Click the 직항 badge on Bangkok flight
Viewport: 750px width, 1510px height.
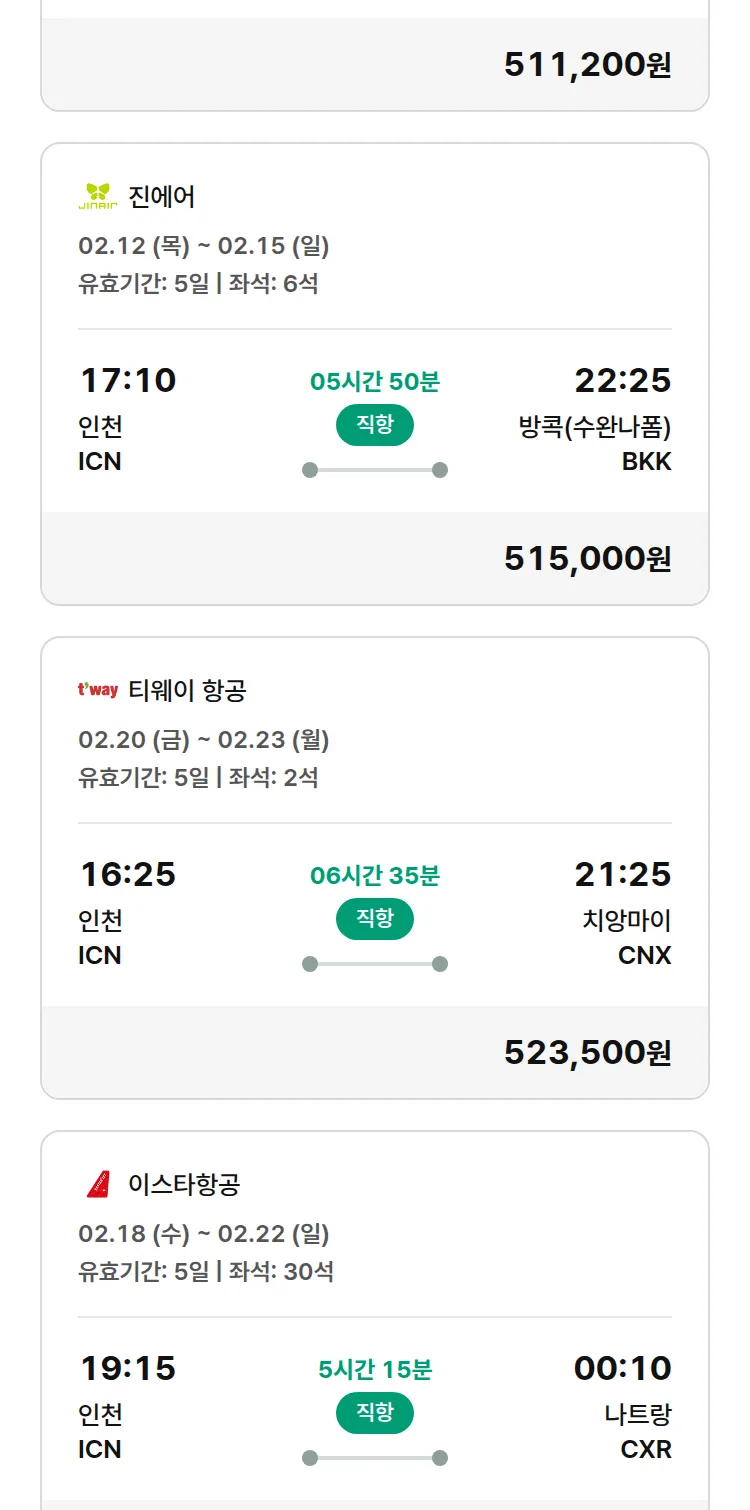point(374,425)
